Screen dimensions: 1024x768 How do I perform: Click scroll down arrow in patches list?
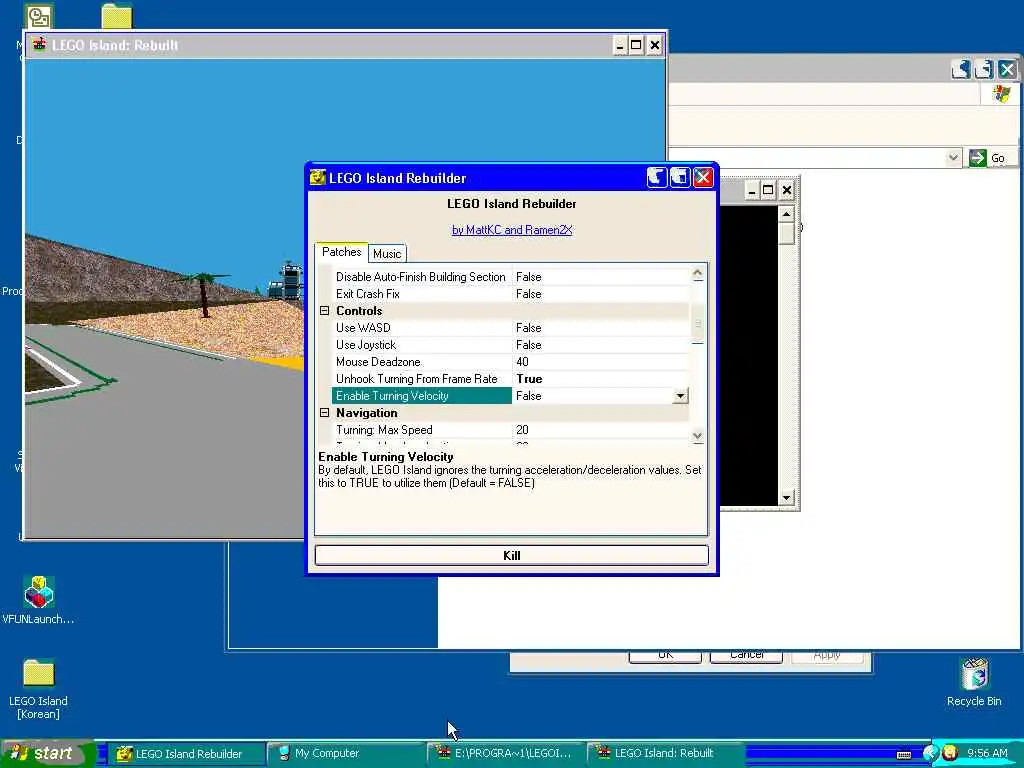pos(697,436)
